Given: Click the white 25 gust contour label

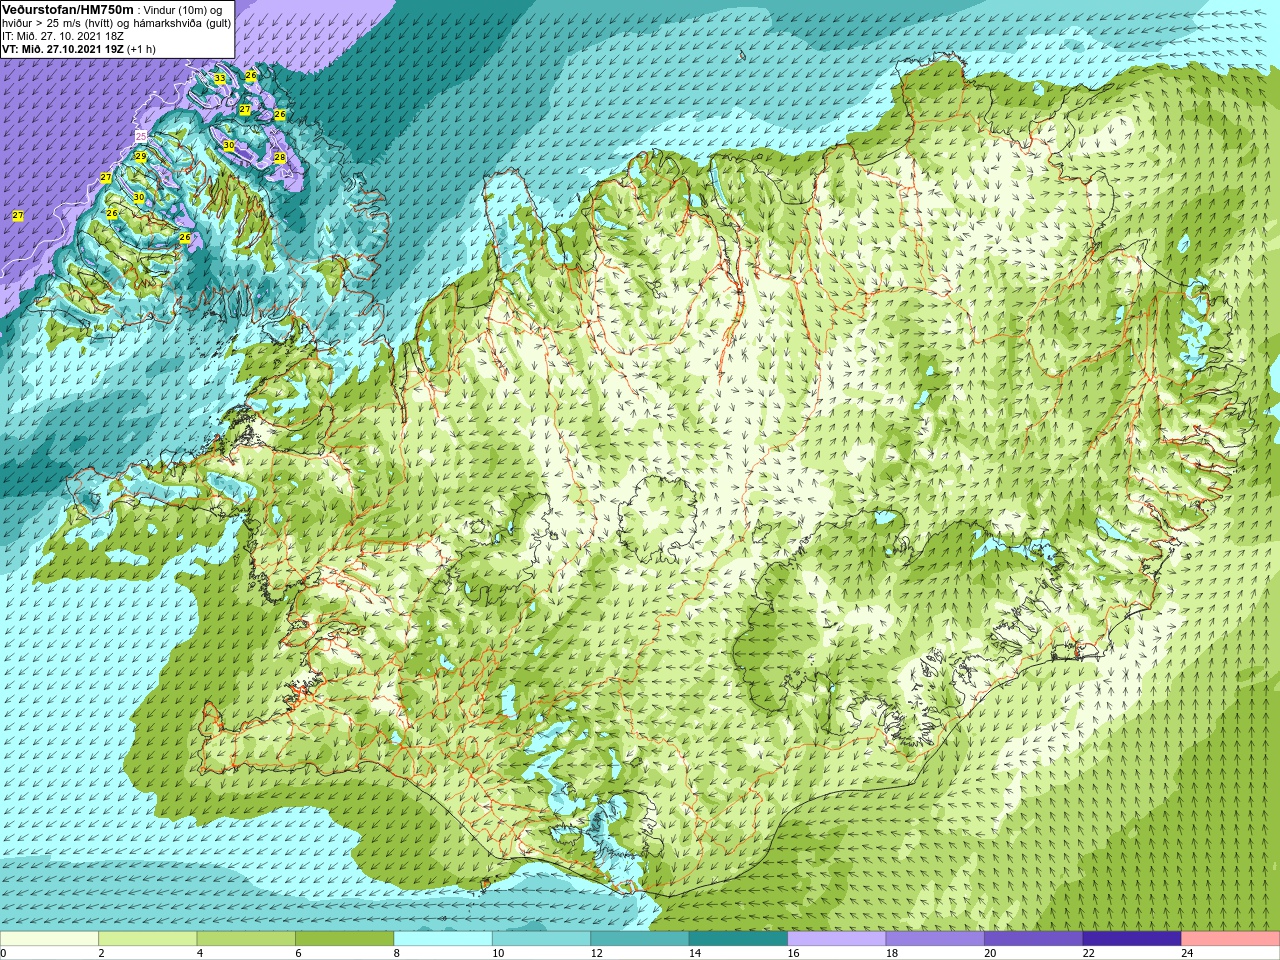Looking at the screenshot, I should (141, 136).
